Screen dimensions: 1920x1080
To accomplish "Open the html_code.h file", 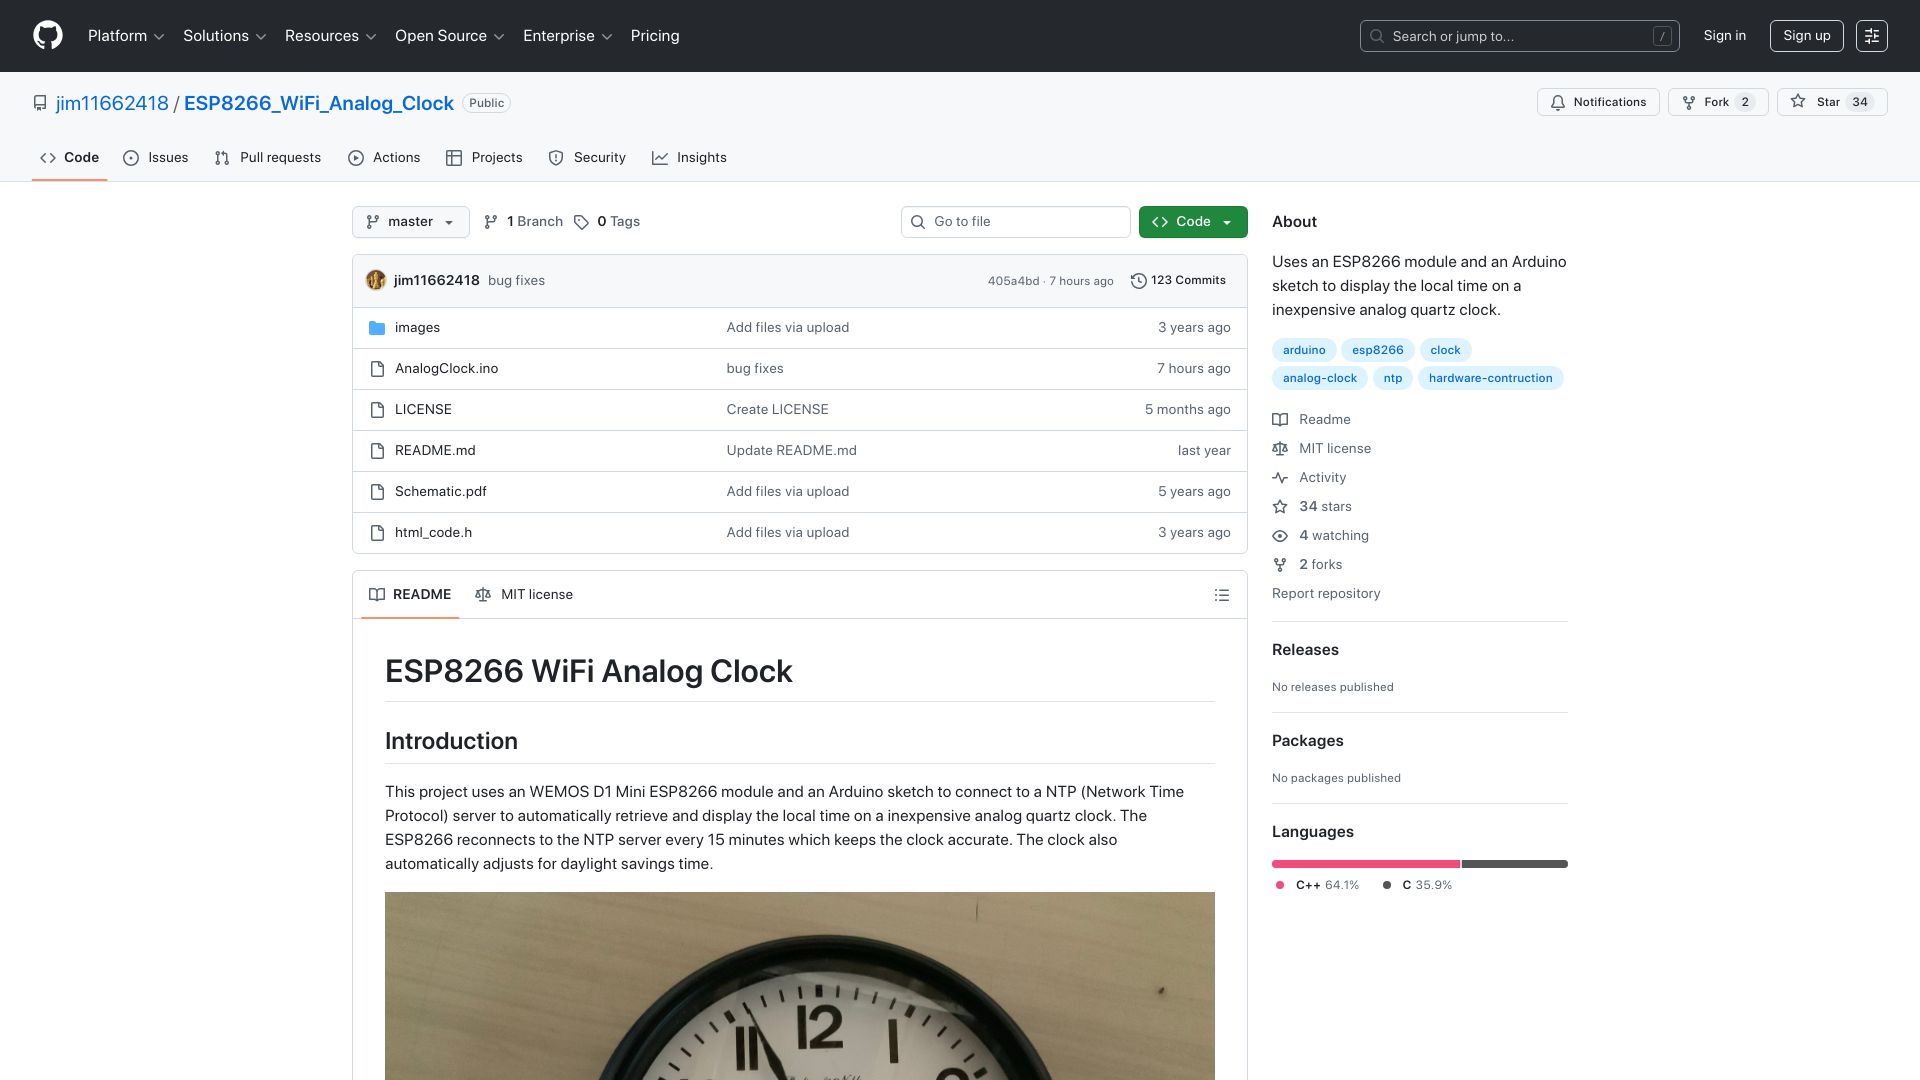I will click(x=433, y=533).
